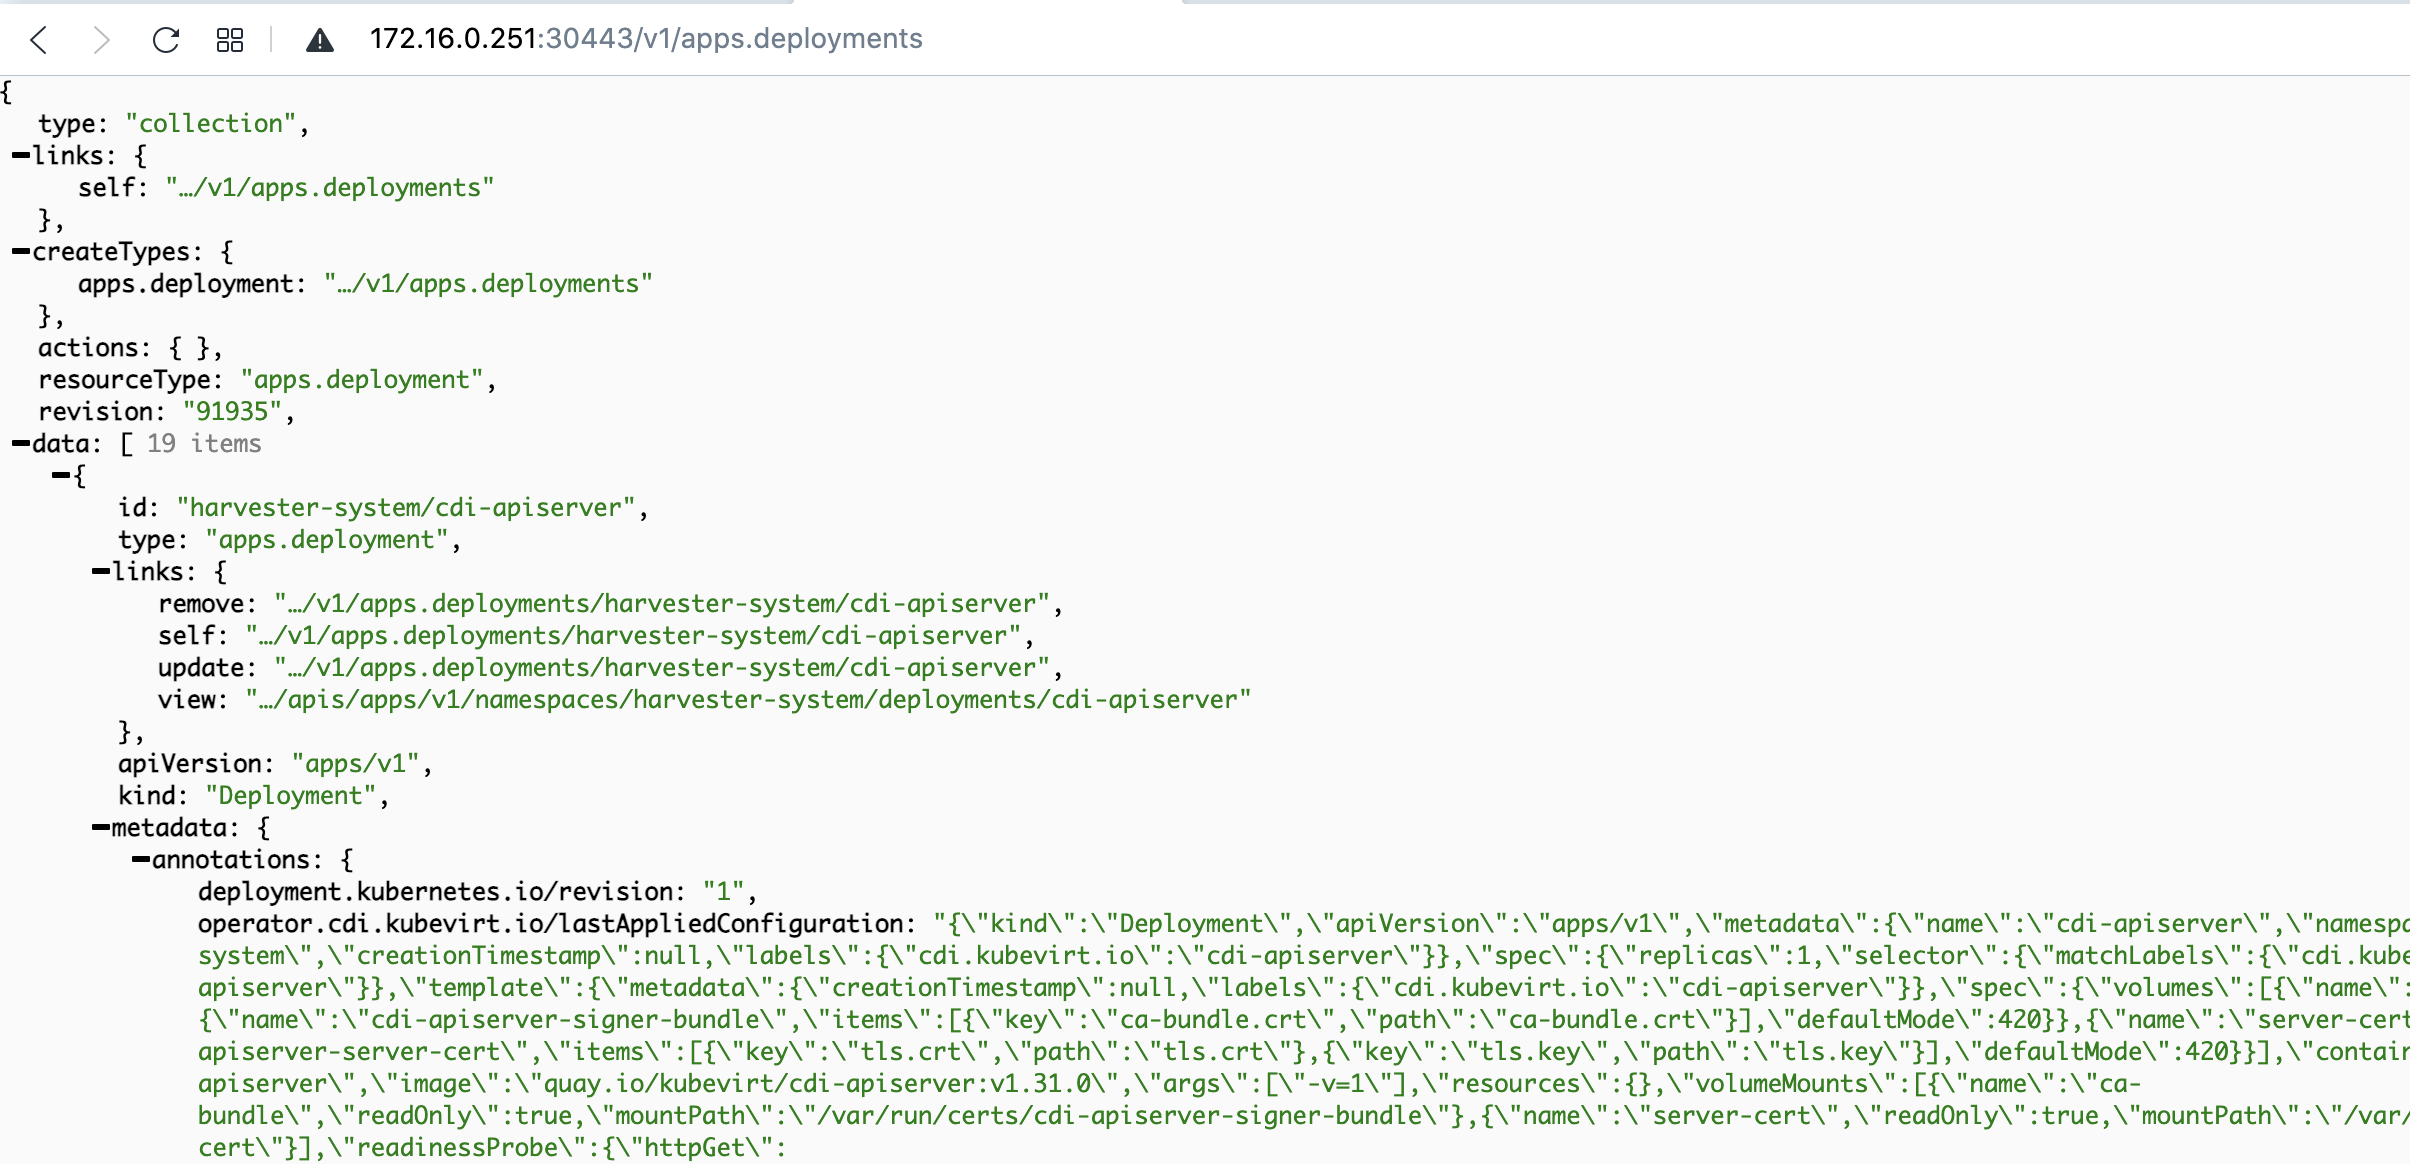Click the address bar to edit URL

point(646,40)
